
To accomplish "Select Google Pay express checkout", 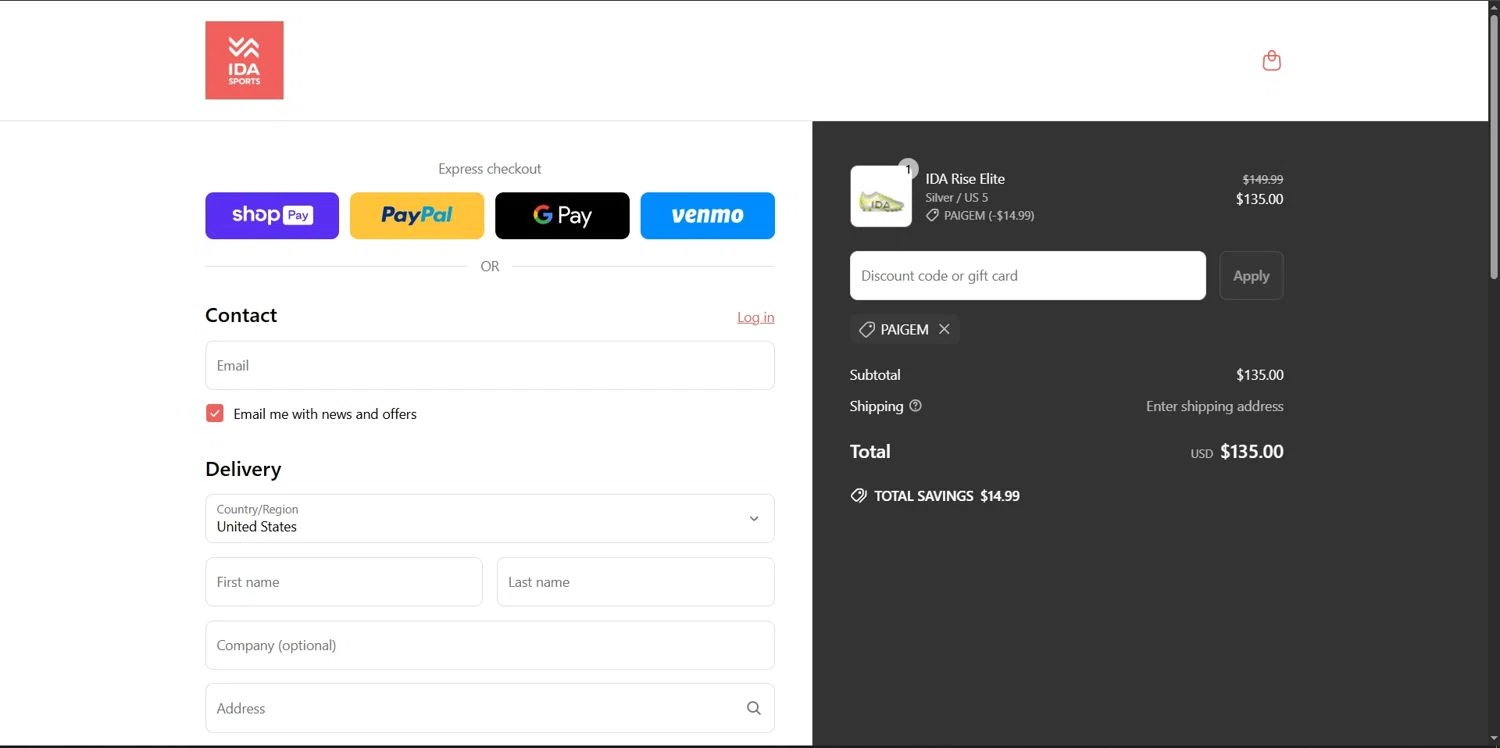I will pyautogui.click(x=562, y=215).
